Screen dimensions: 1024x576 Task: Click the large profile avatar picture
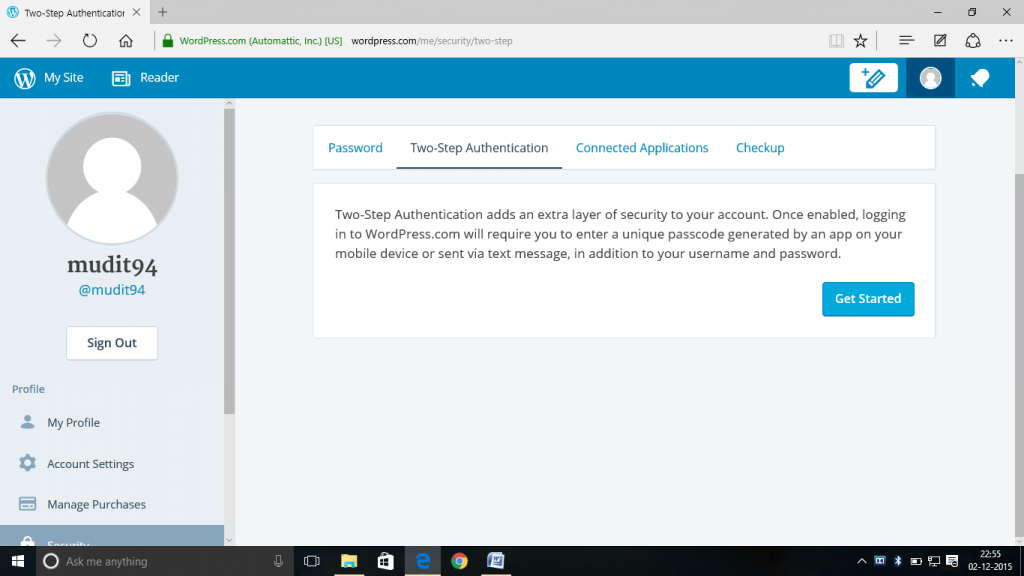tap(112, 178)
